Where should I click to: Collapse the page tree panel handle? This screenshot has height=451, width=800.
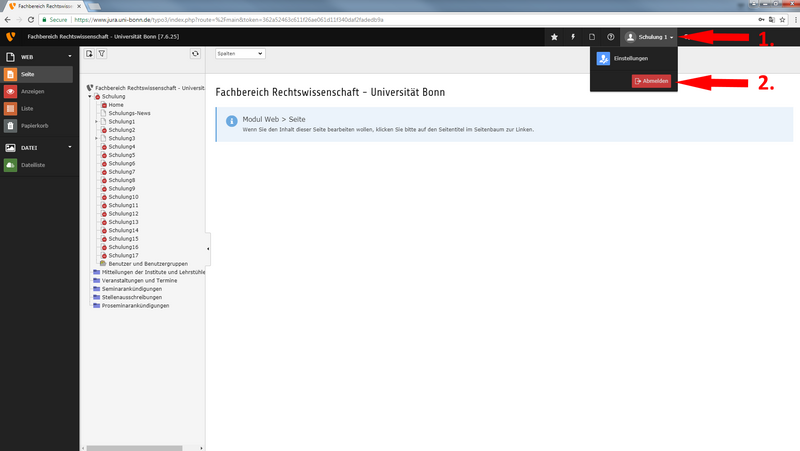tap(208, 249)
